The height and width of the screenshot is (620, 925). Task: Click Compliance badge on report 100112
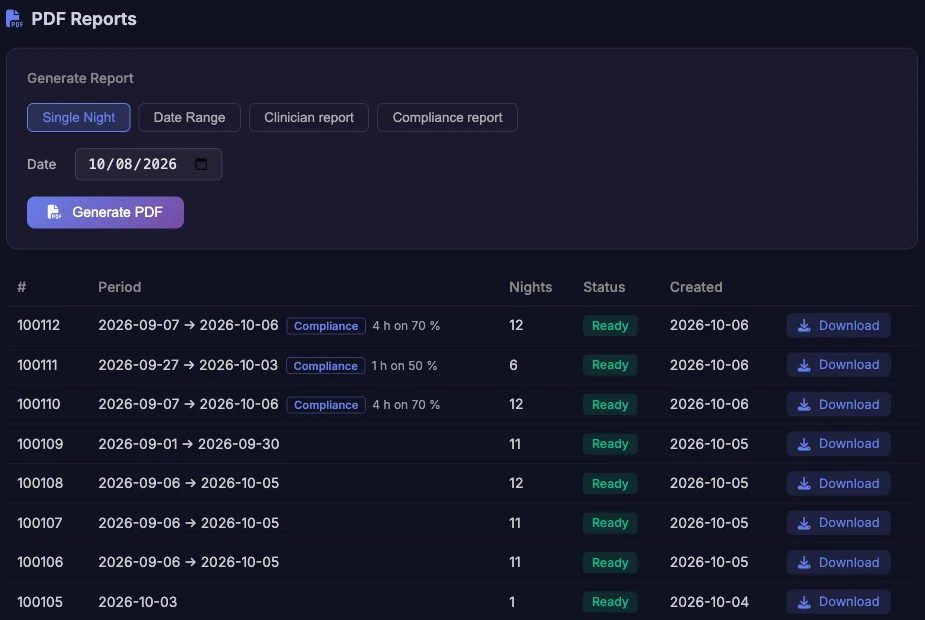pyautogui.click(x=326, y=326)
